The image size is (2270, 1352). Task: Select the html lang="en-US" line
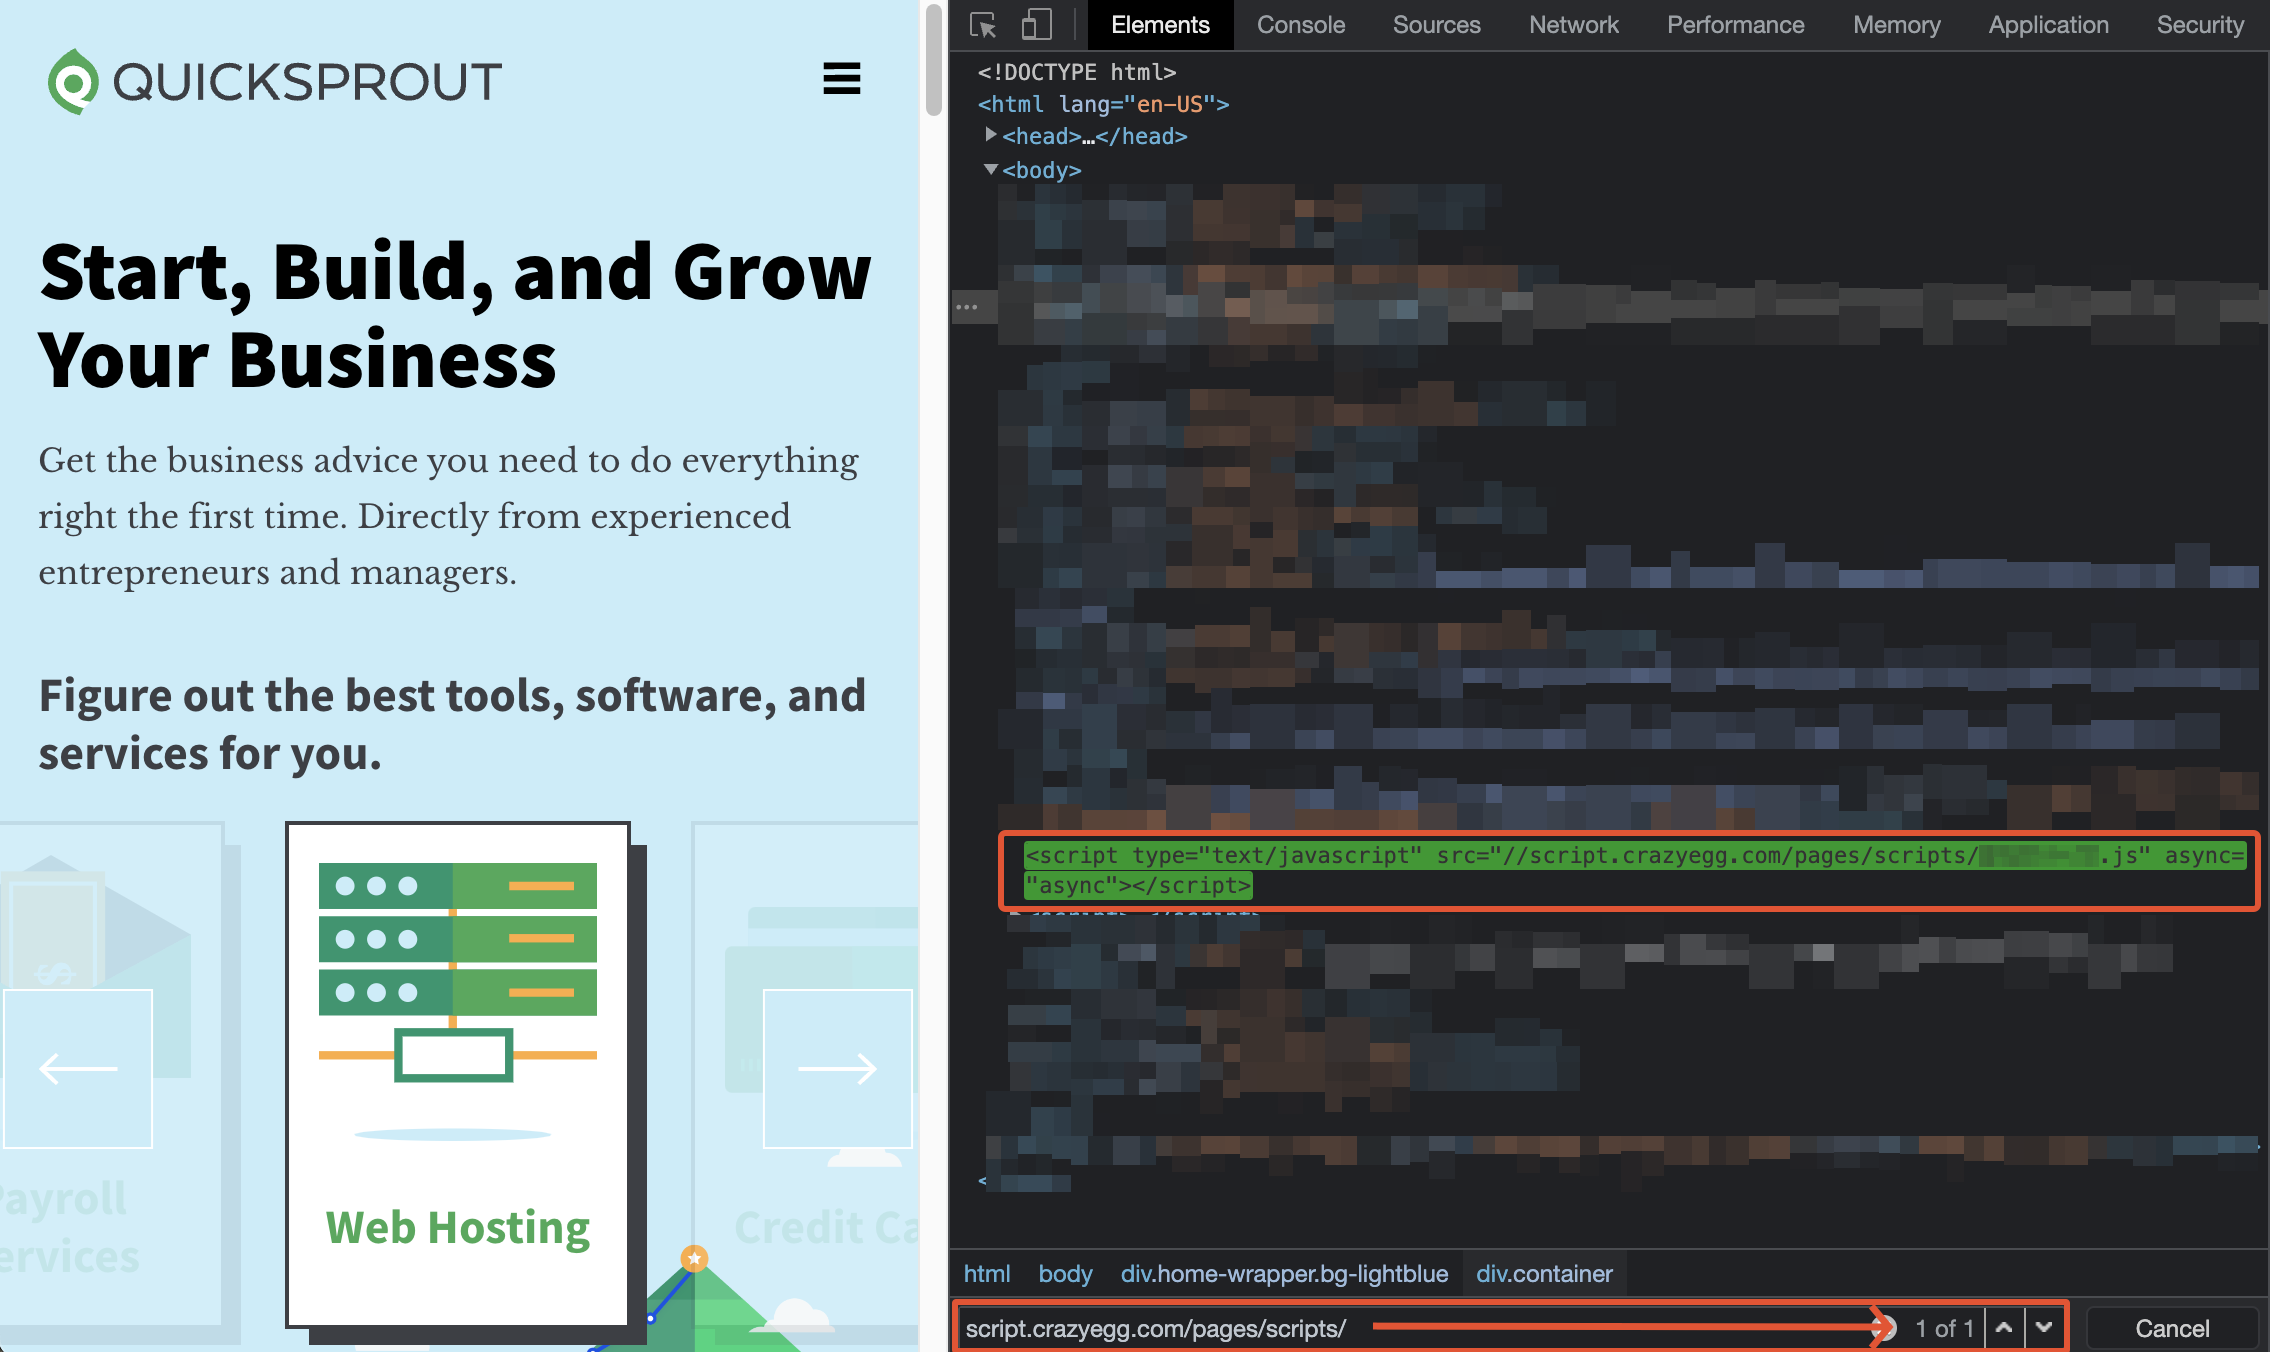1103,104
